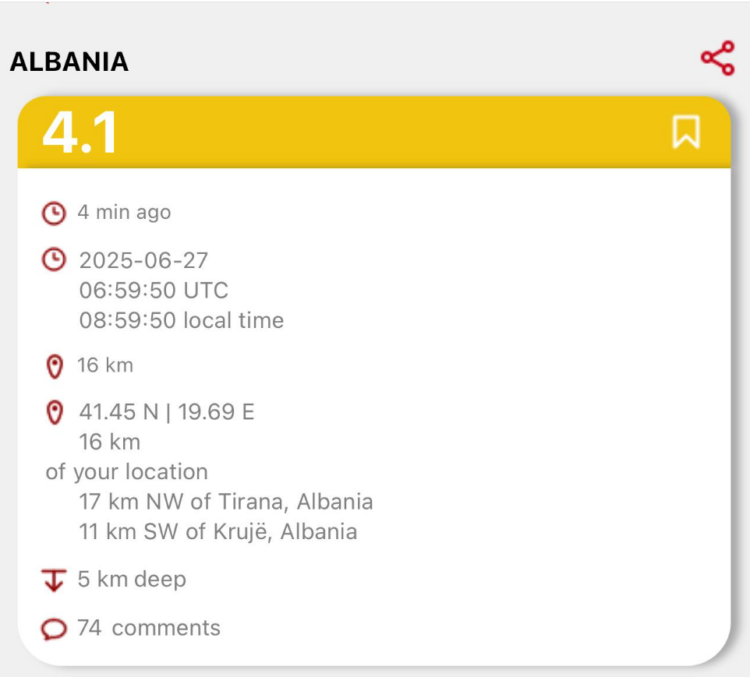Click 17 km NW of Tirana, Albania
750x677 pixels.
click(226, 502)
